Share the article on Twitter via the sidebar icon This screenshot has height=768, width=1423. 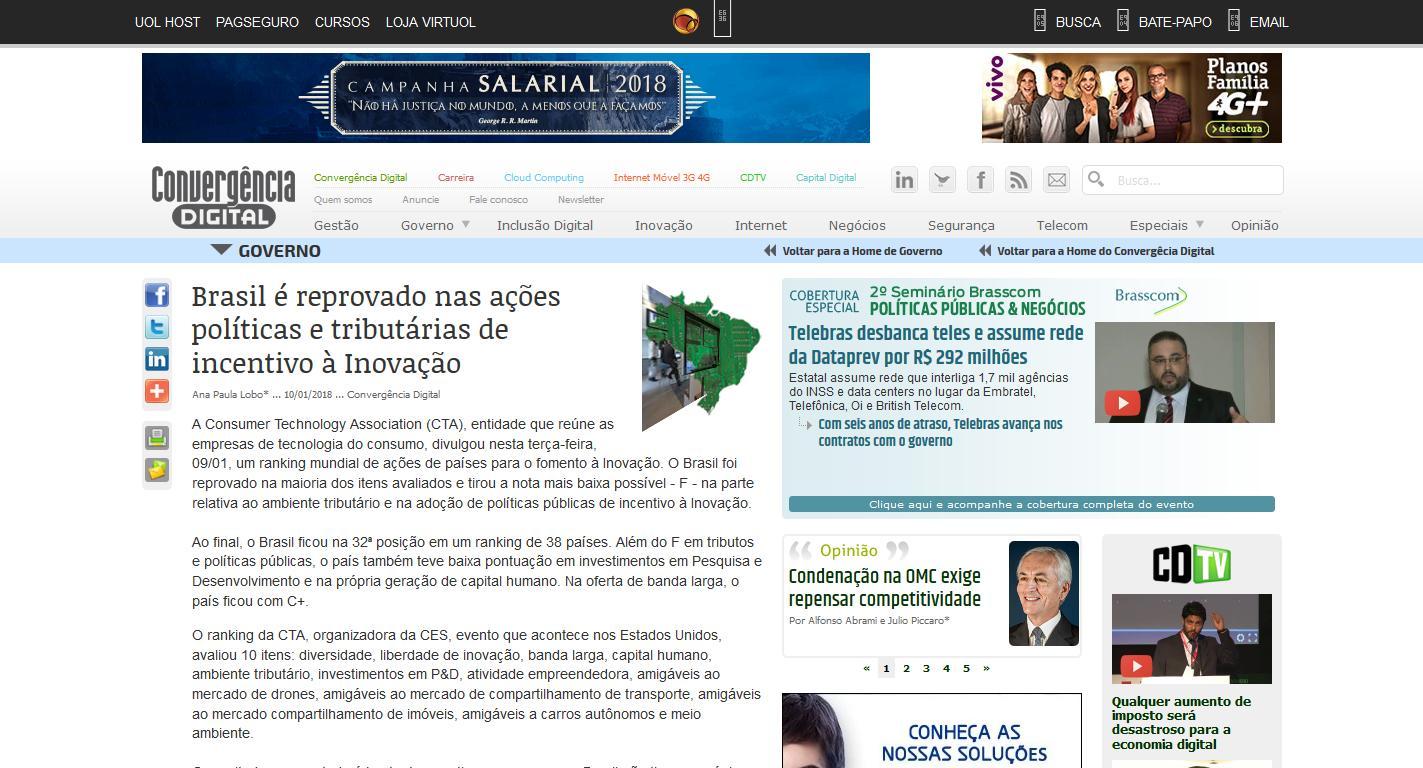(157, 327)
